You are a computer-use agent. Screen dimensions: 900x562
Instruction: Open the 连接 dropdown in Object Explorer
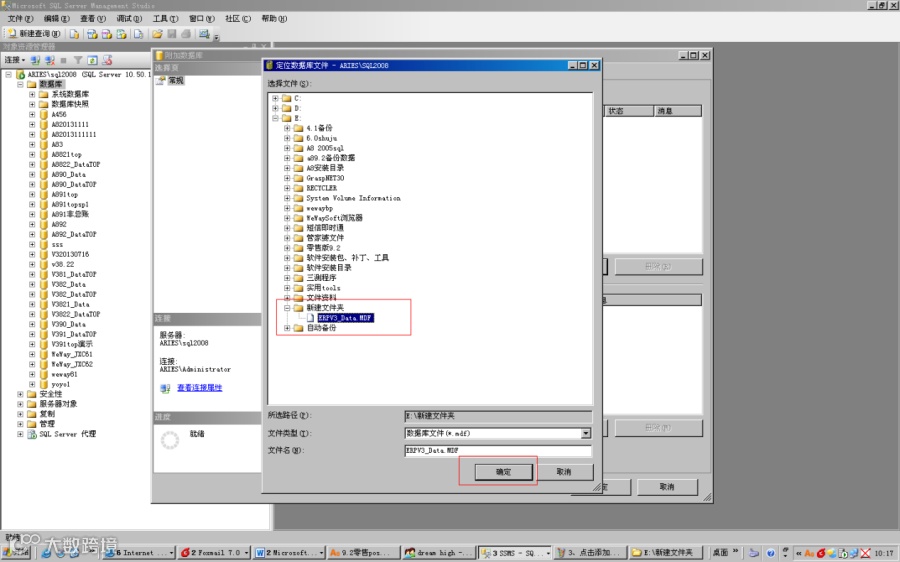tap(15, 60)
